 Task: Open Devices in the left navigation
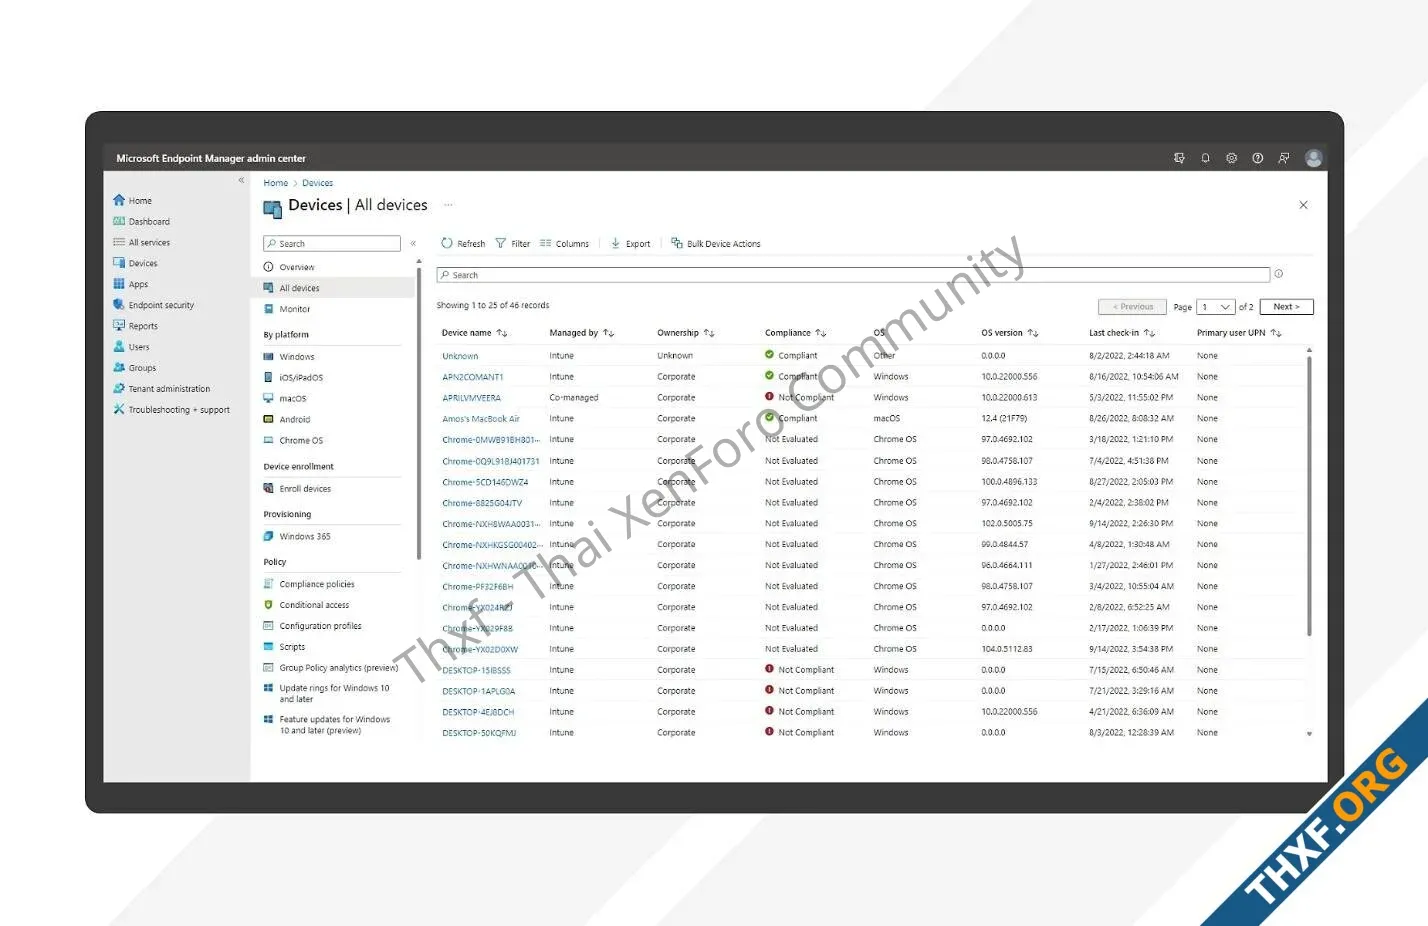click(x=135, y=264)
